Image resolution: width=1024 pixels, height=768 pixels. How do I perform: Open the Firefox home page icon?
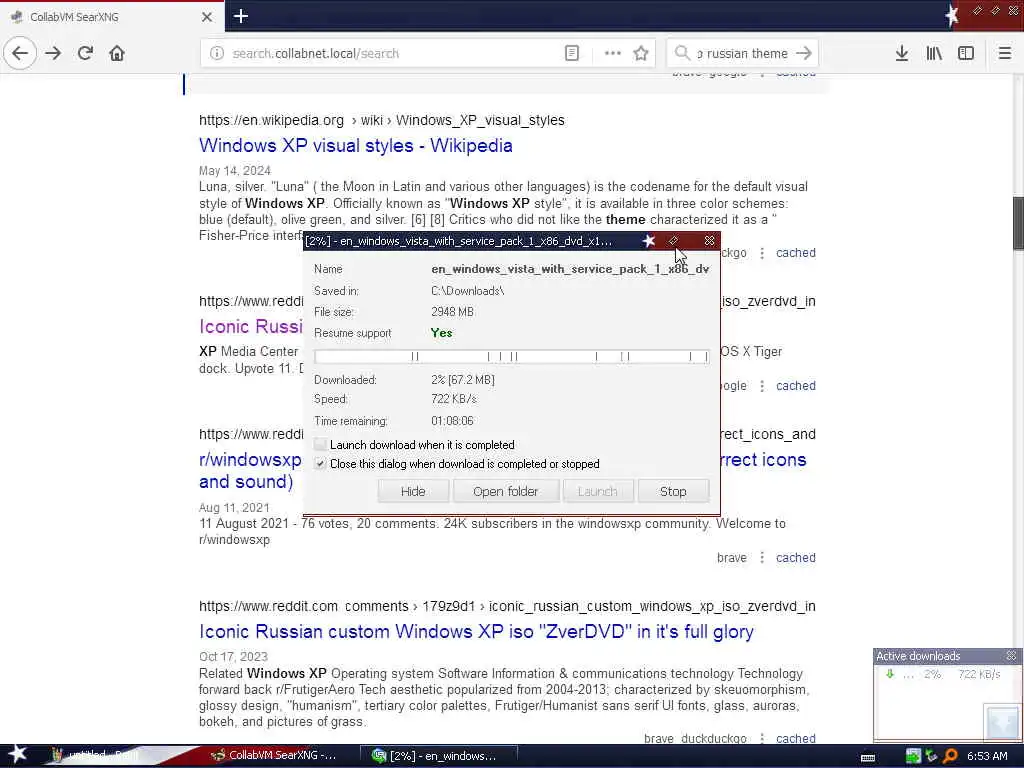coord(117,53)
